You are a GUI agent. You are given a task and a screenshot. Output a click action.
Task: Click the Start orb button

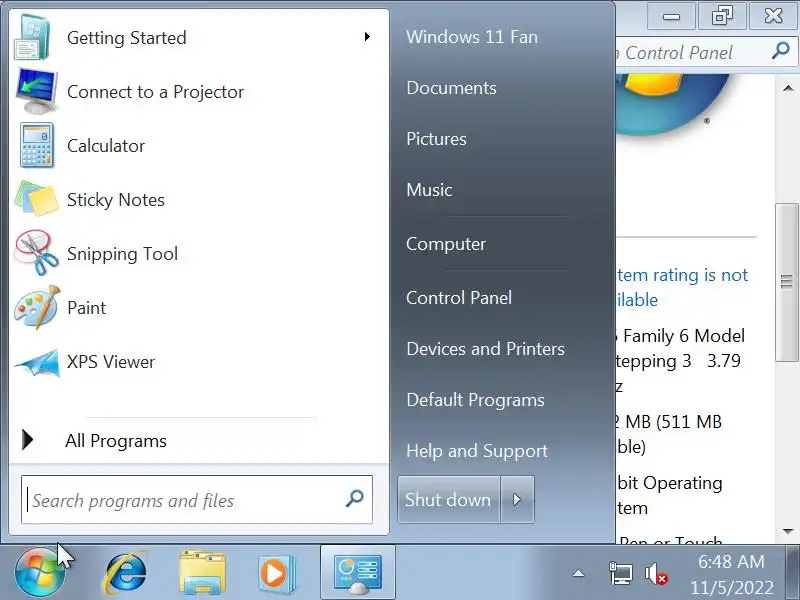(39, 572)
